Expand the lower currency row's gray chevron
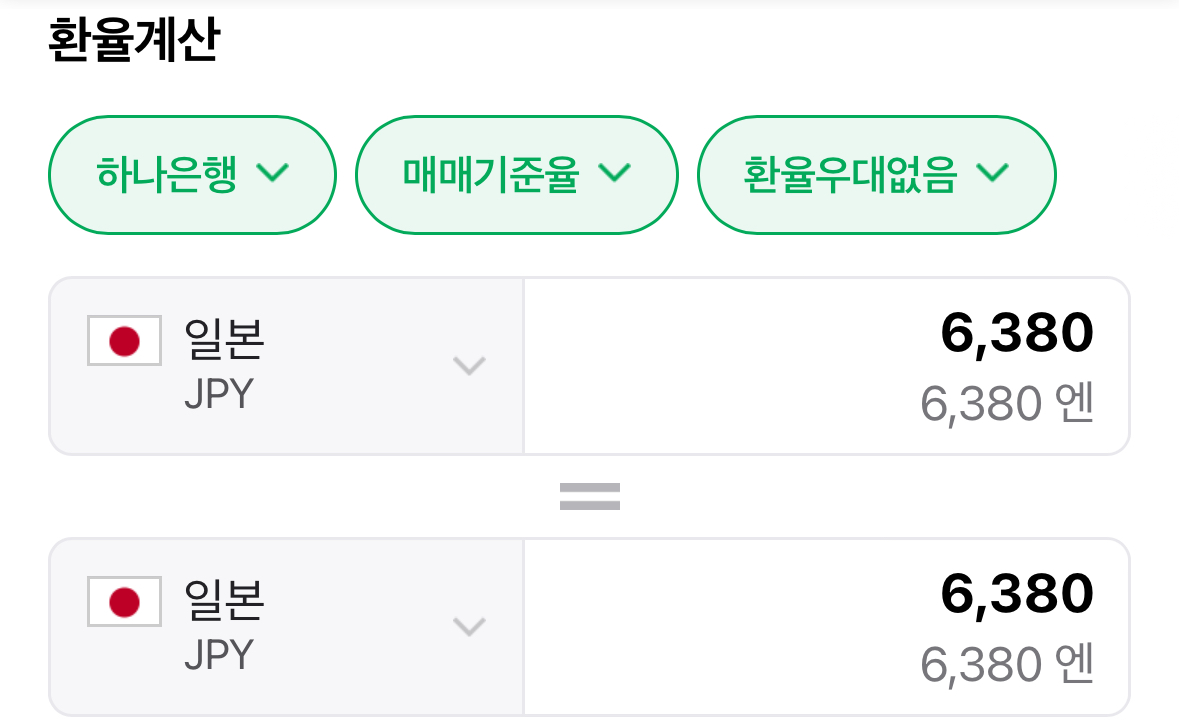The image size is (1179, 728). [469, 627]
